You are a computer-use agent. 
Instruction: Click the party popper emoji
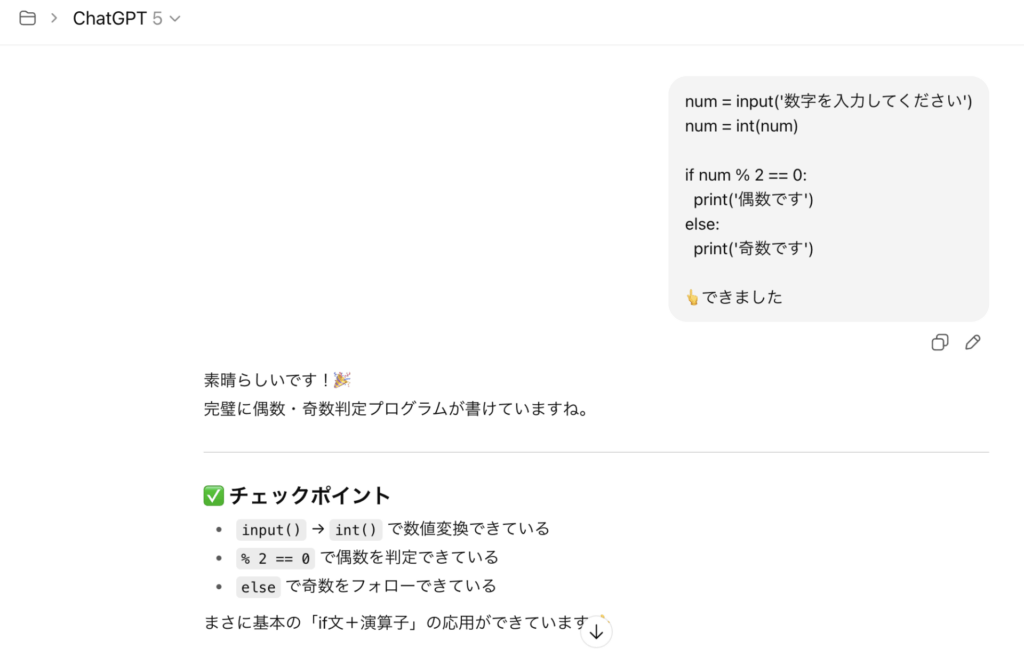click(342, 380)
